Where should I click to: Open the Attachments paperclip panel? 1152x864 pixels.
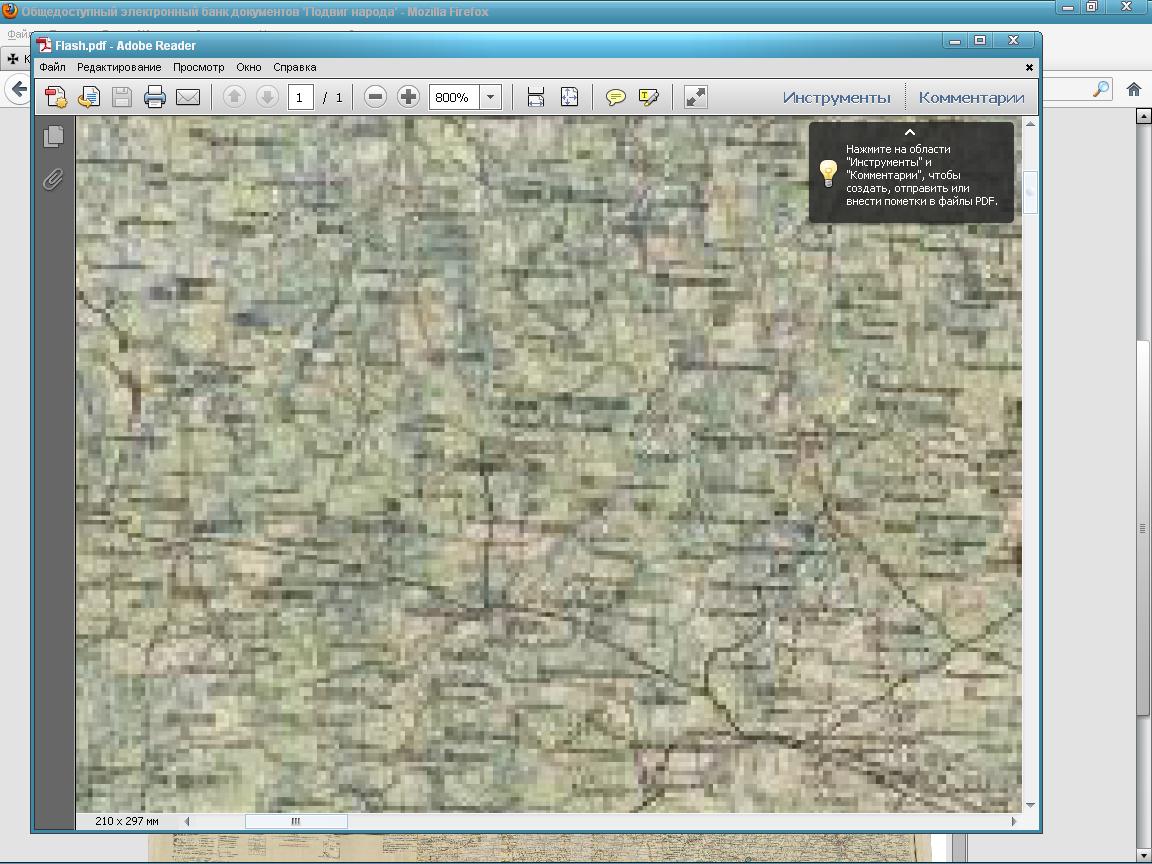(x=53, y=179)
